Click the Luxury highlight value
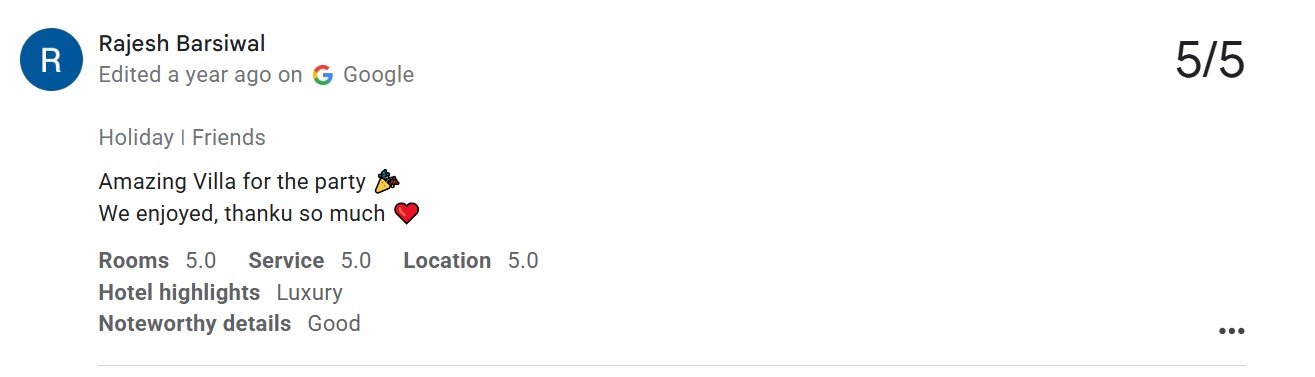This screenshot has width=1315, height=377. (x=309, y=293)
